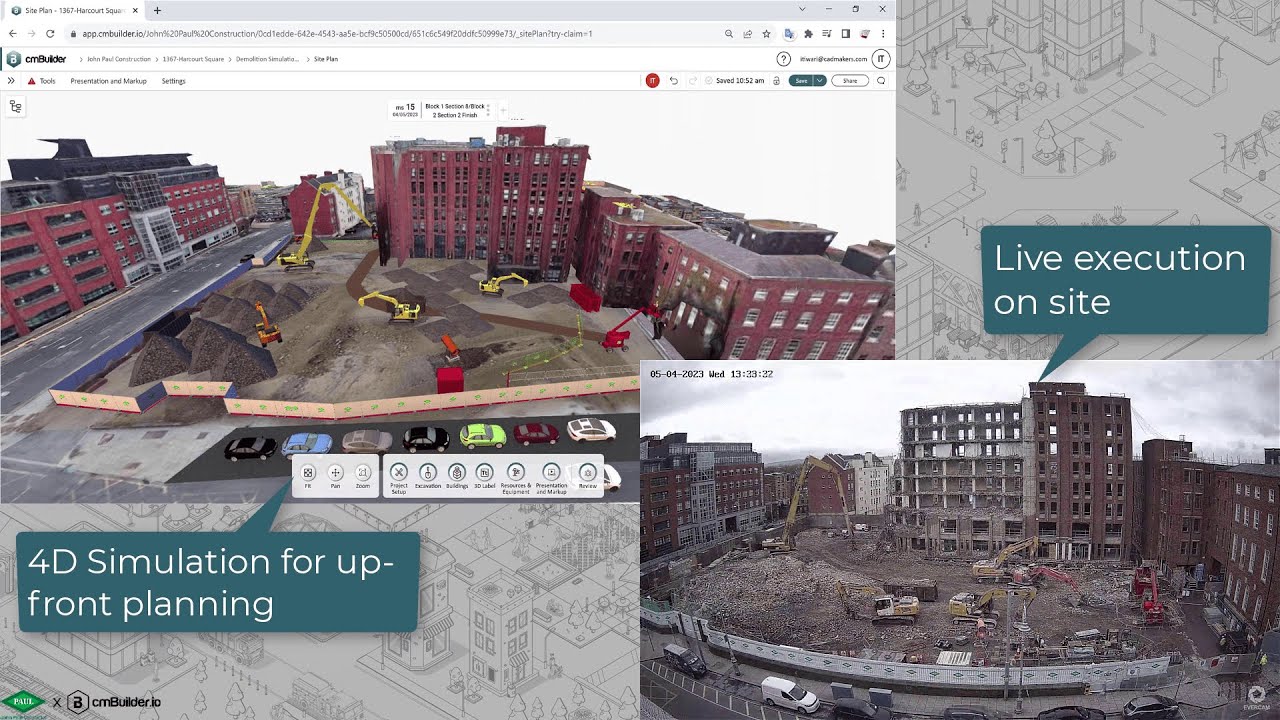
Task: Close the Site Plan browser tab
Action: (135, 10)
